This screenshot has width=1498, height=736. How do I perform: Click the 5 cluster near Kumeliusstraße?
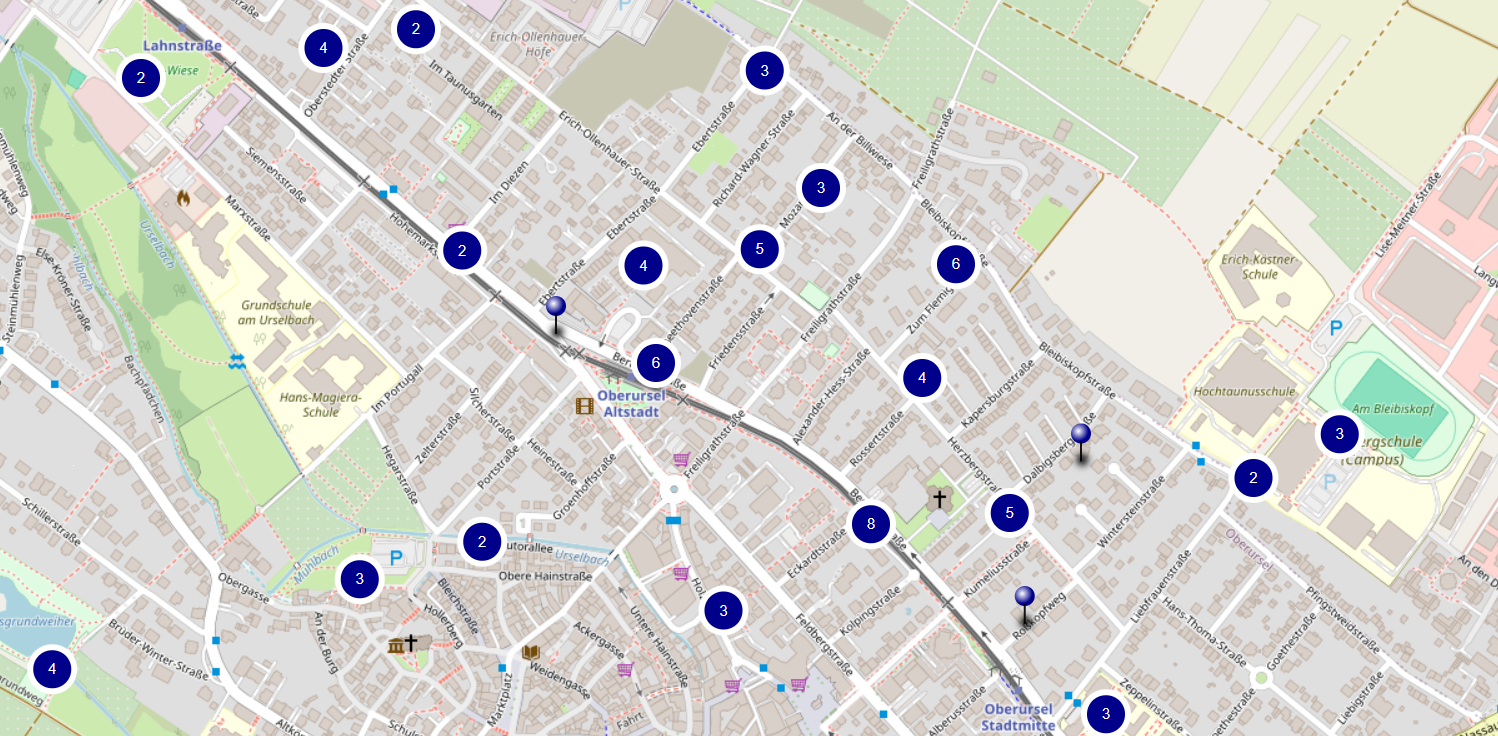tap(1010, 513)
